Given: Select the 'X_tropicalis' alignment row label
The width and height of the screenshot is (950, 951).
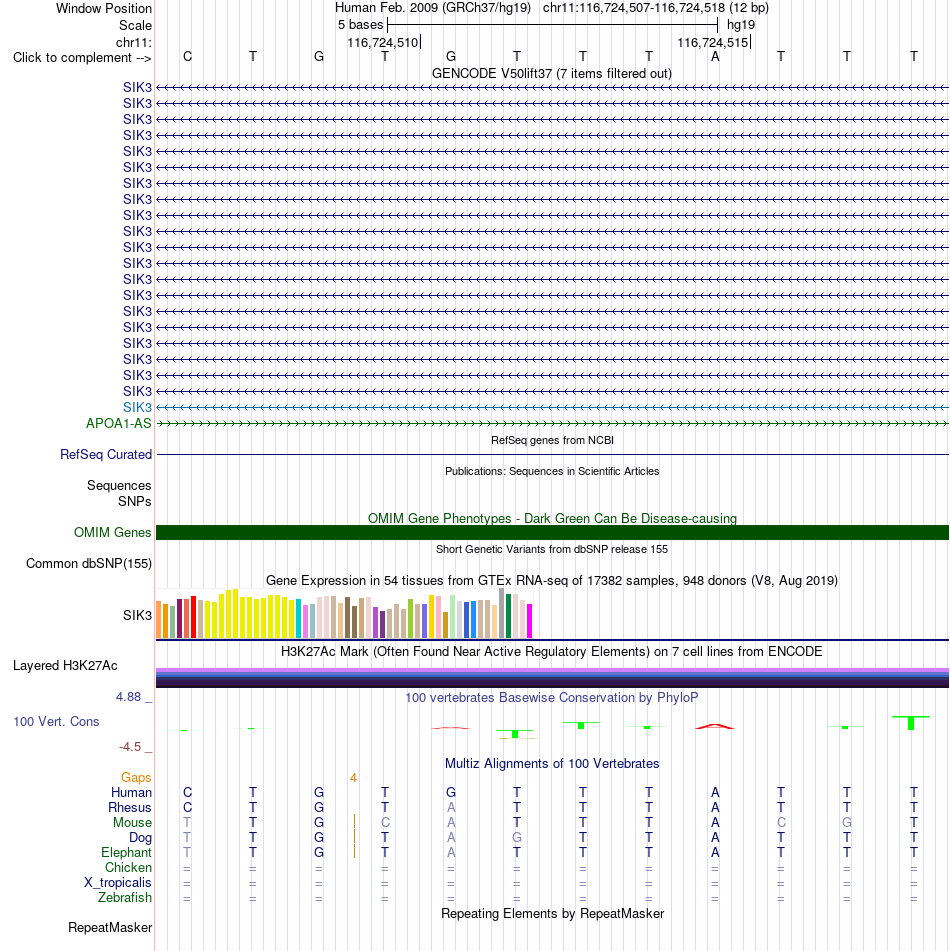Looking at the screenshot, I should pyautogui.click(x=118, y=882).
